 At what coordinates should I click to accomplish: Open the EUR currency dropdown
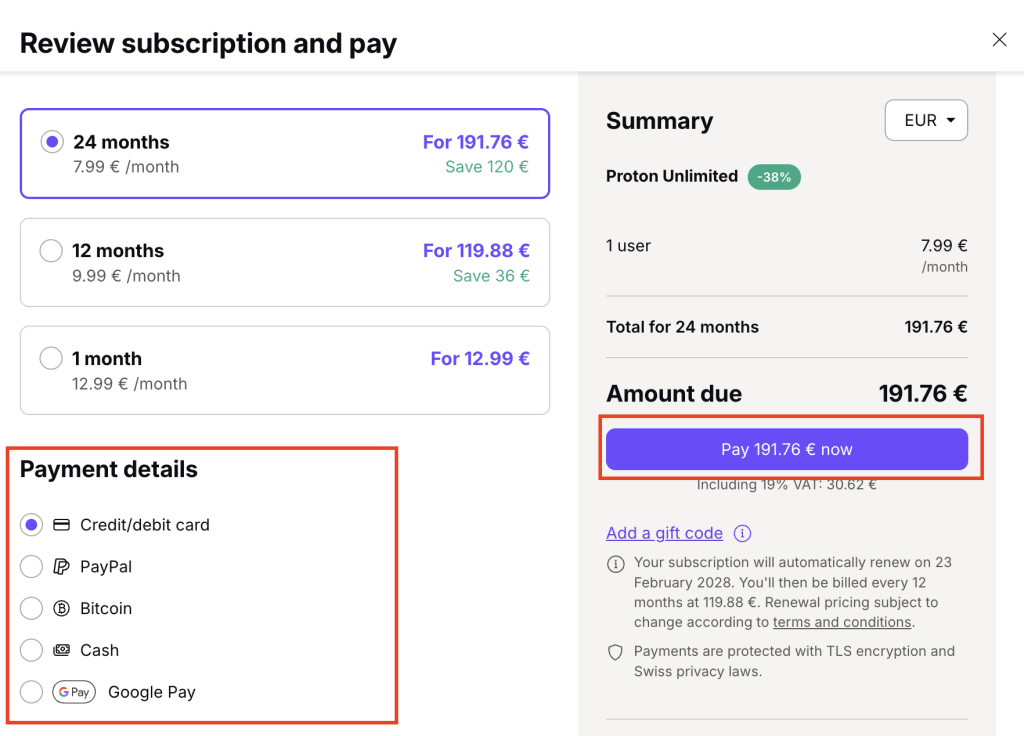926,119
